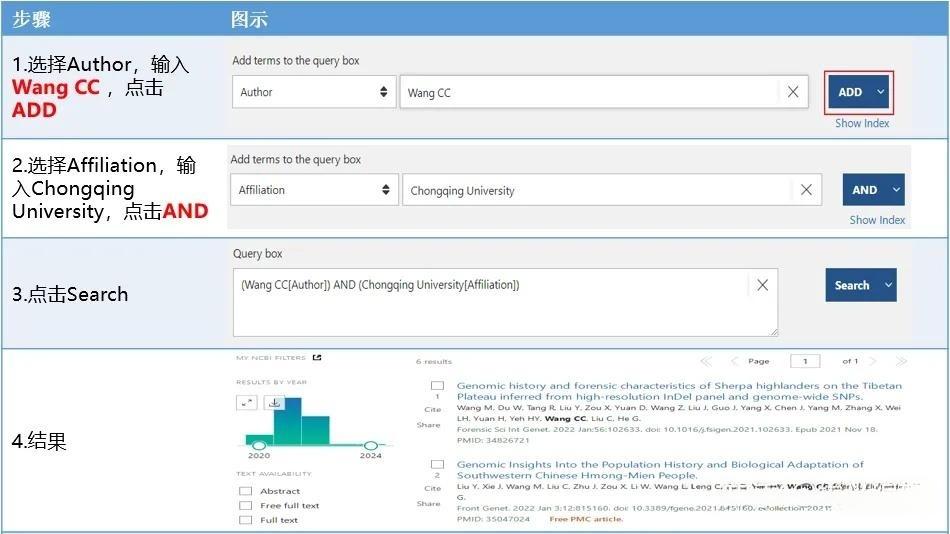The height and width of the screenshot is (534, 950).
Task: Expand the Search button options arrow
Action: [x=888, y=285]
